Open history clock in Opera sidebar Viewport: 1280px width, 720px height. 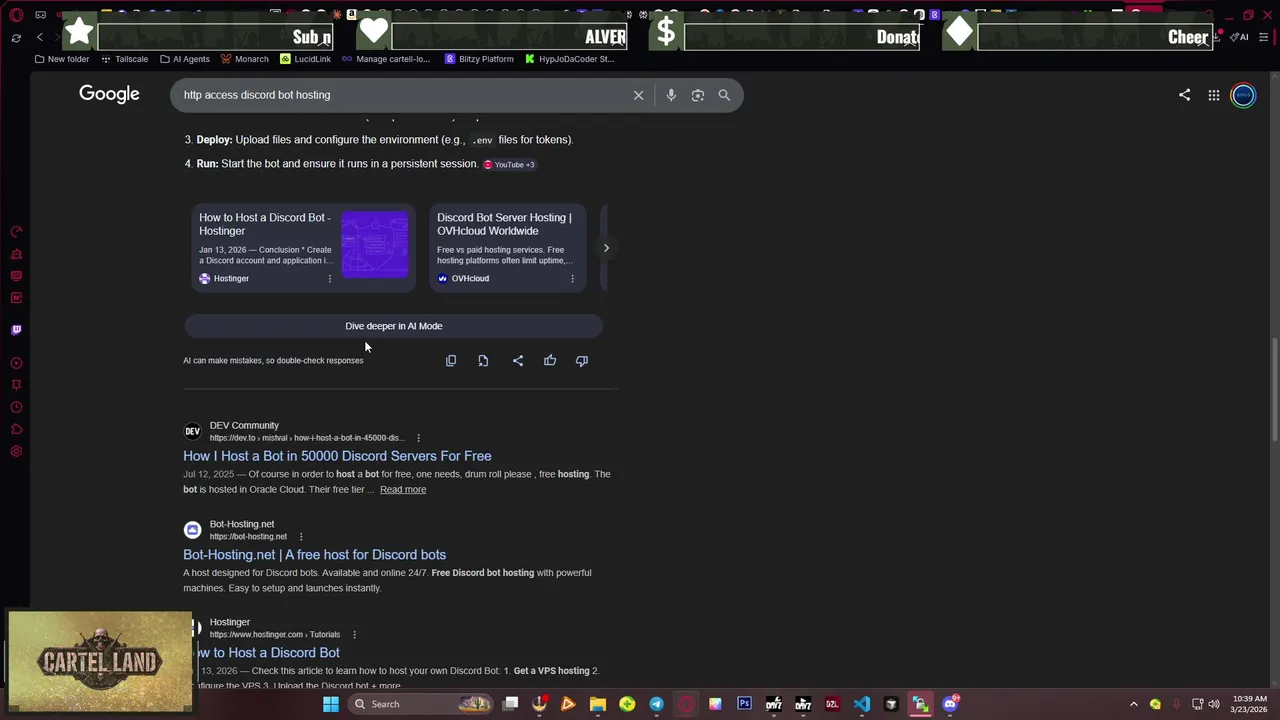click(x=16, y=407)
